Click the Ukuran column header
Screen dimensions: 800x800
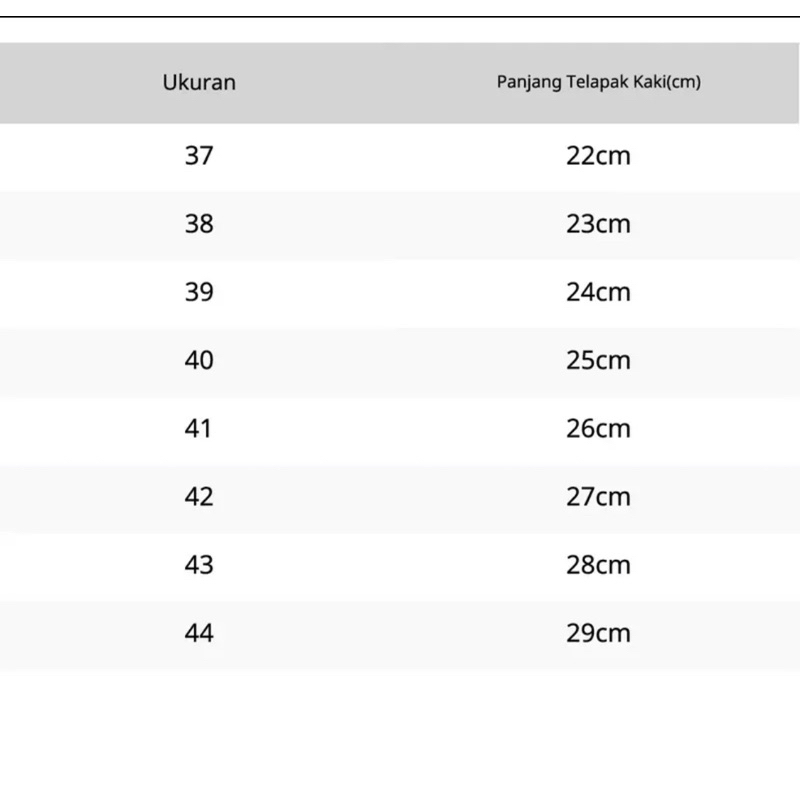pos(199,82)
